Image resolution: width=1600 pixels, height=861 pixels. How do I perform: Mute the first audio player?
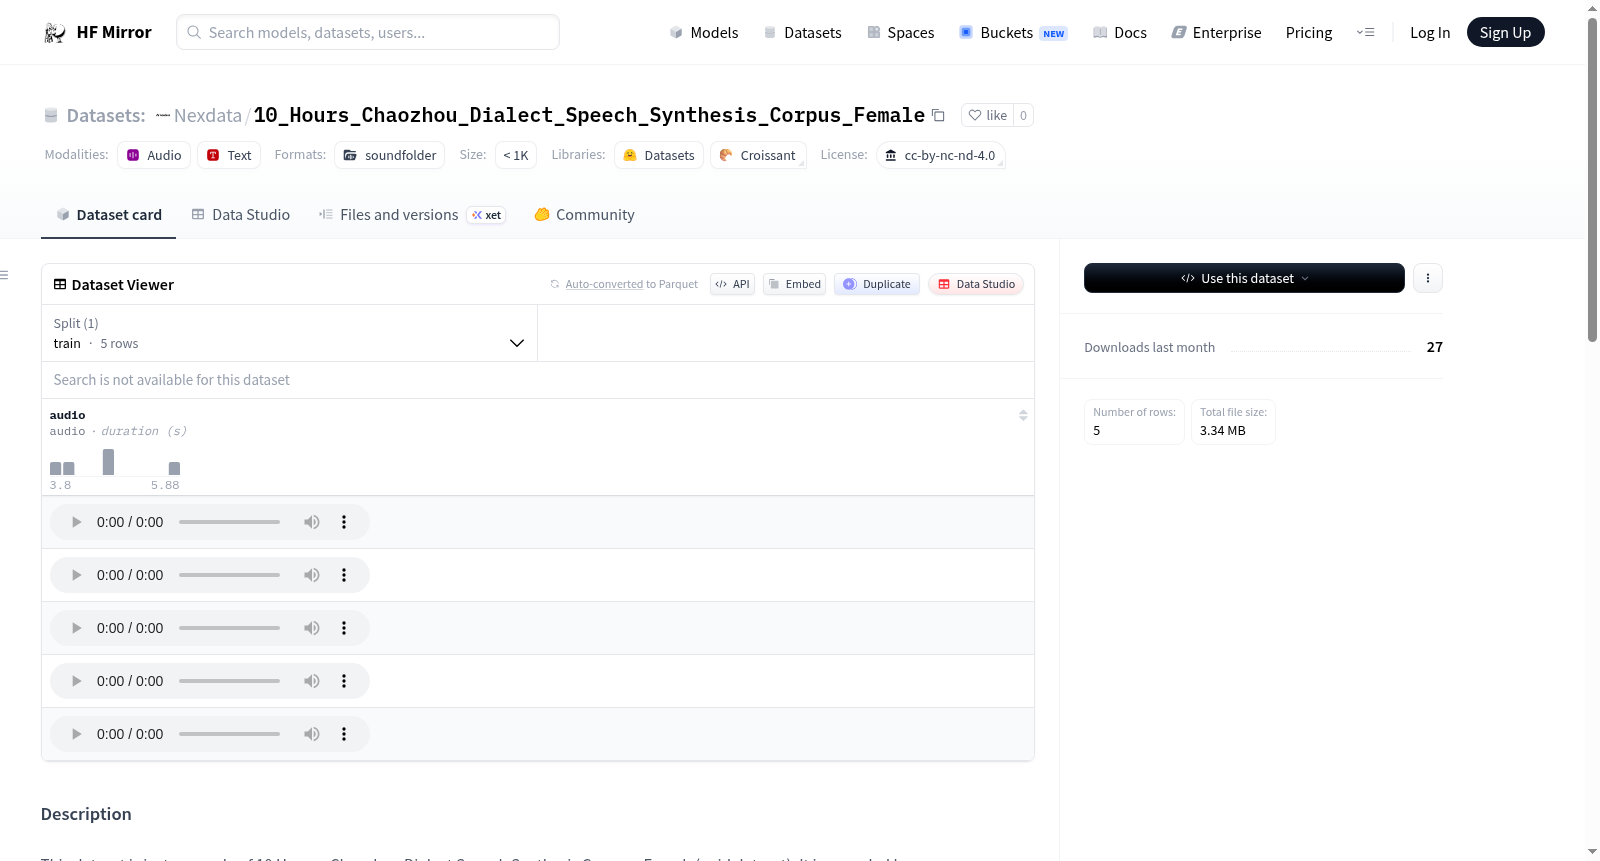[312, 522]
